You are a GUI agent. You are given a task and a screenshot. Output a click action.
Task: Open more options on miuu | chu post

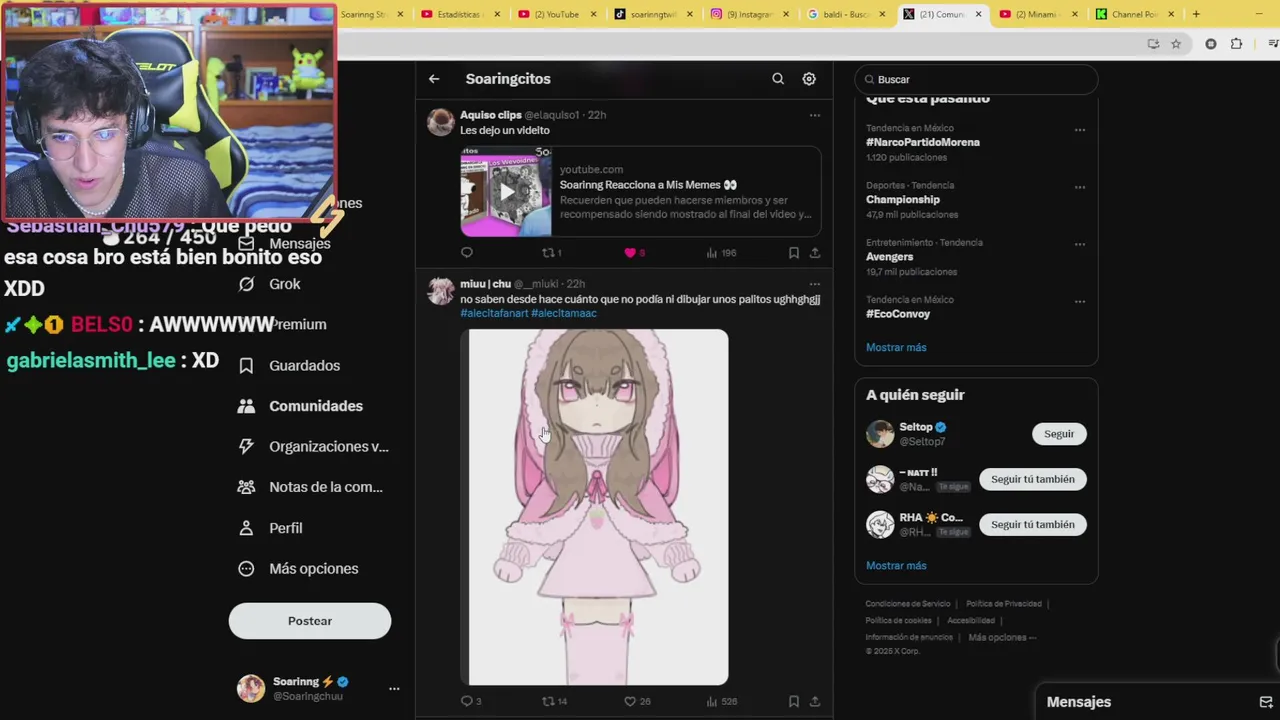click(x=815, y=284)
